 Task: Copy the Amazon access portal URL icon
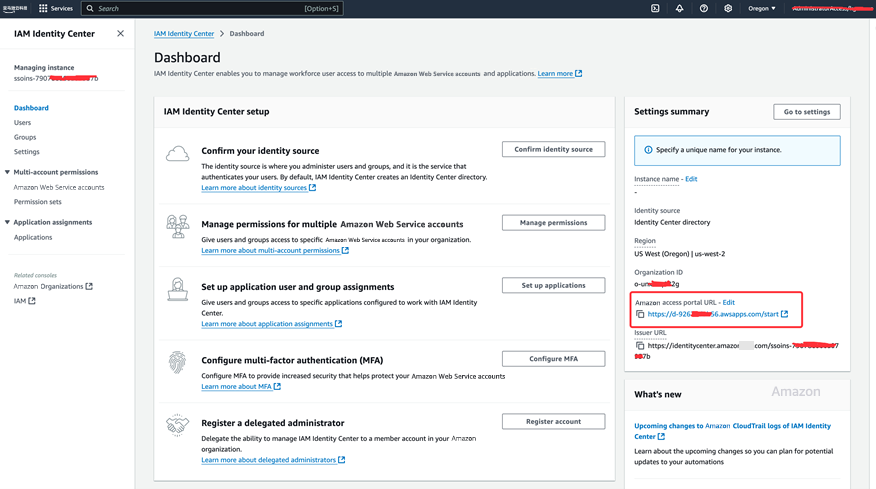(640, 315)
